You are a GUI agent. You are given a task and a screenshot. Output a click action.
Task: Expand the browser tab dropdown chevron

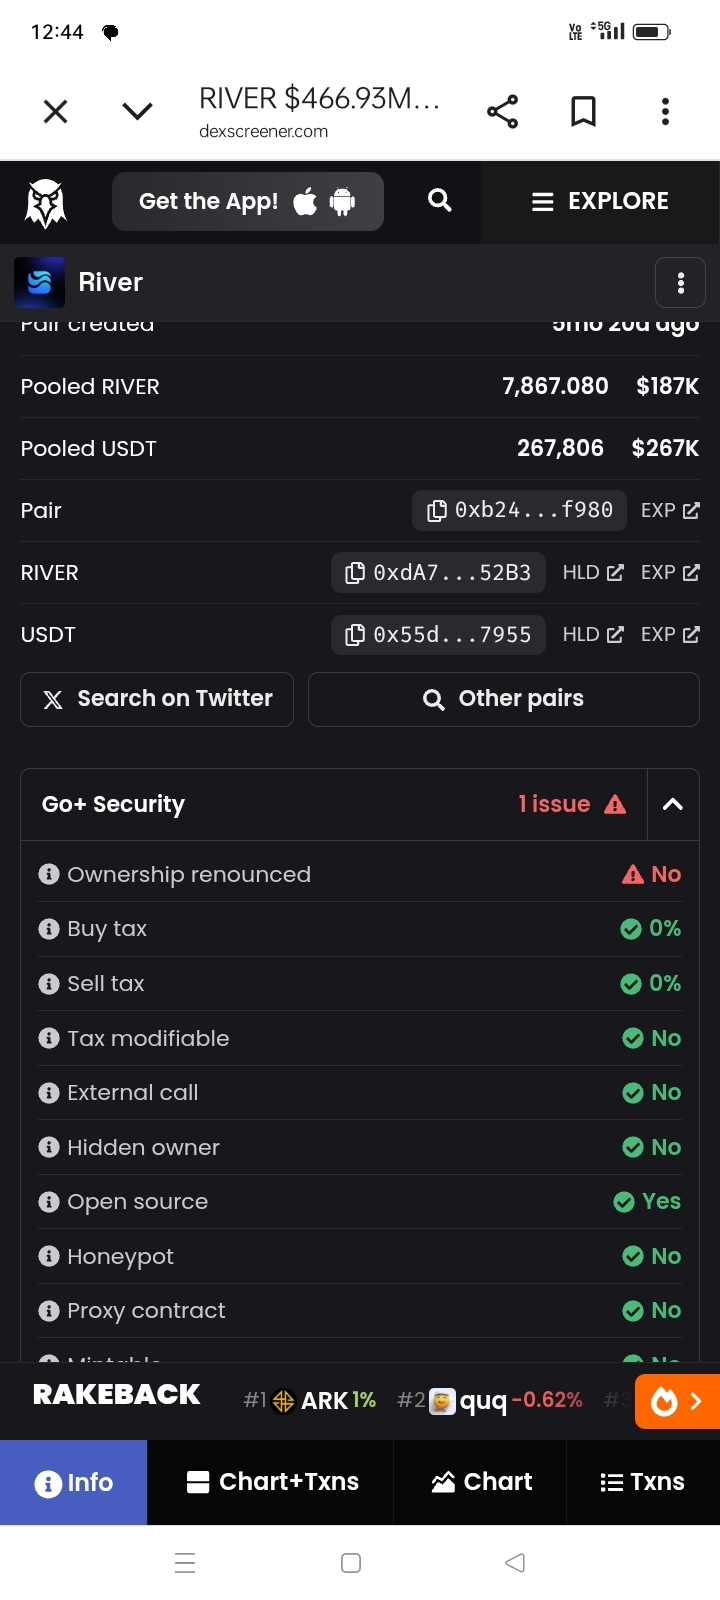point(137,111)
